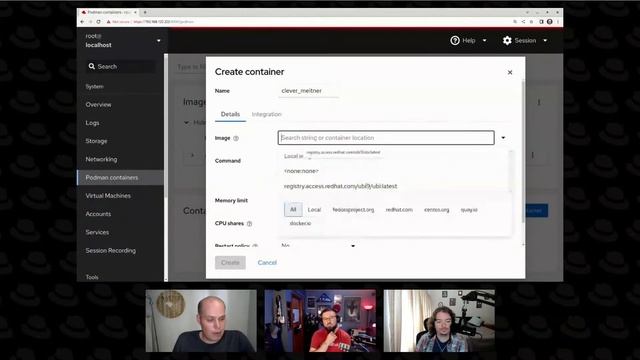Click the sidebar Search magnifier icon
The image size is (640, 360).
tap(91, 66)
